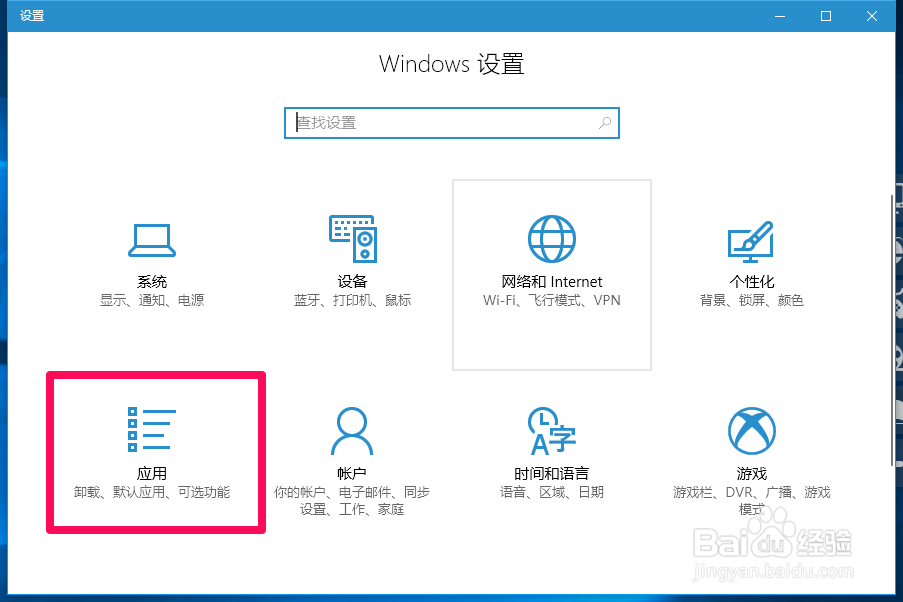903x602 pixels.
Task: Minimize the 设置 window
Action: (x=780, y=16)
